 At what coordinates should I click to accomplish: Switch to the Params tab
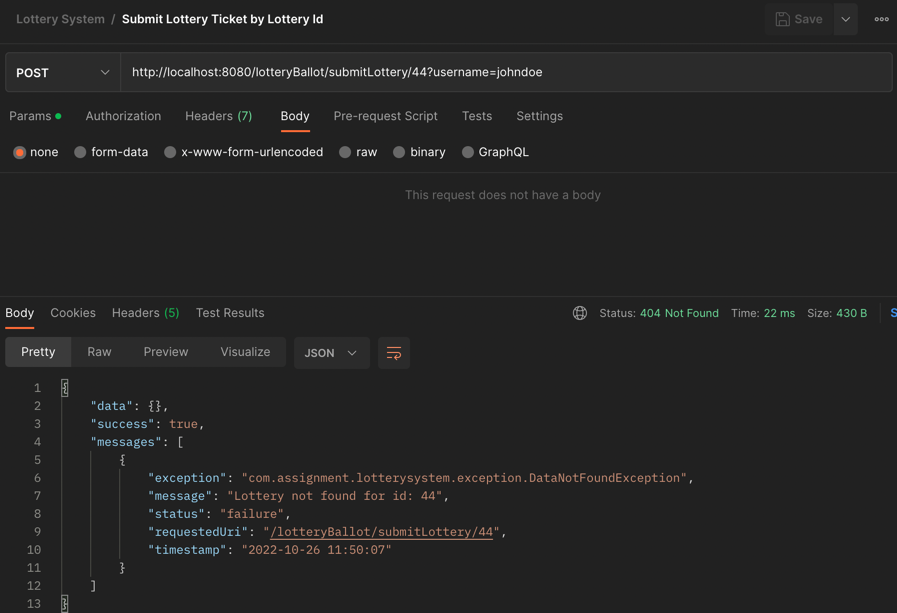click(x=35, y=116)
